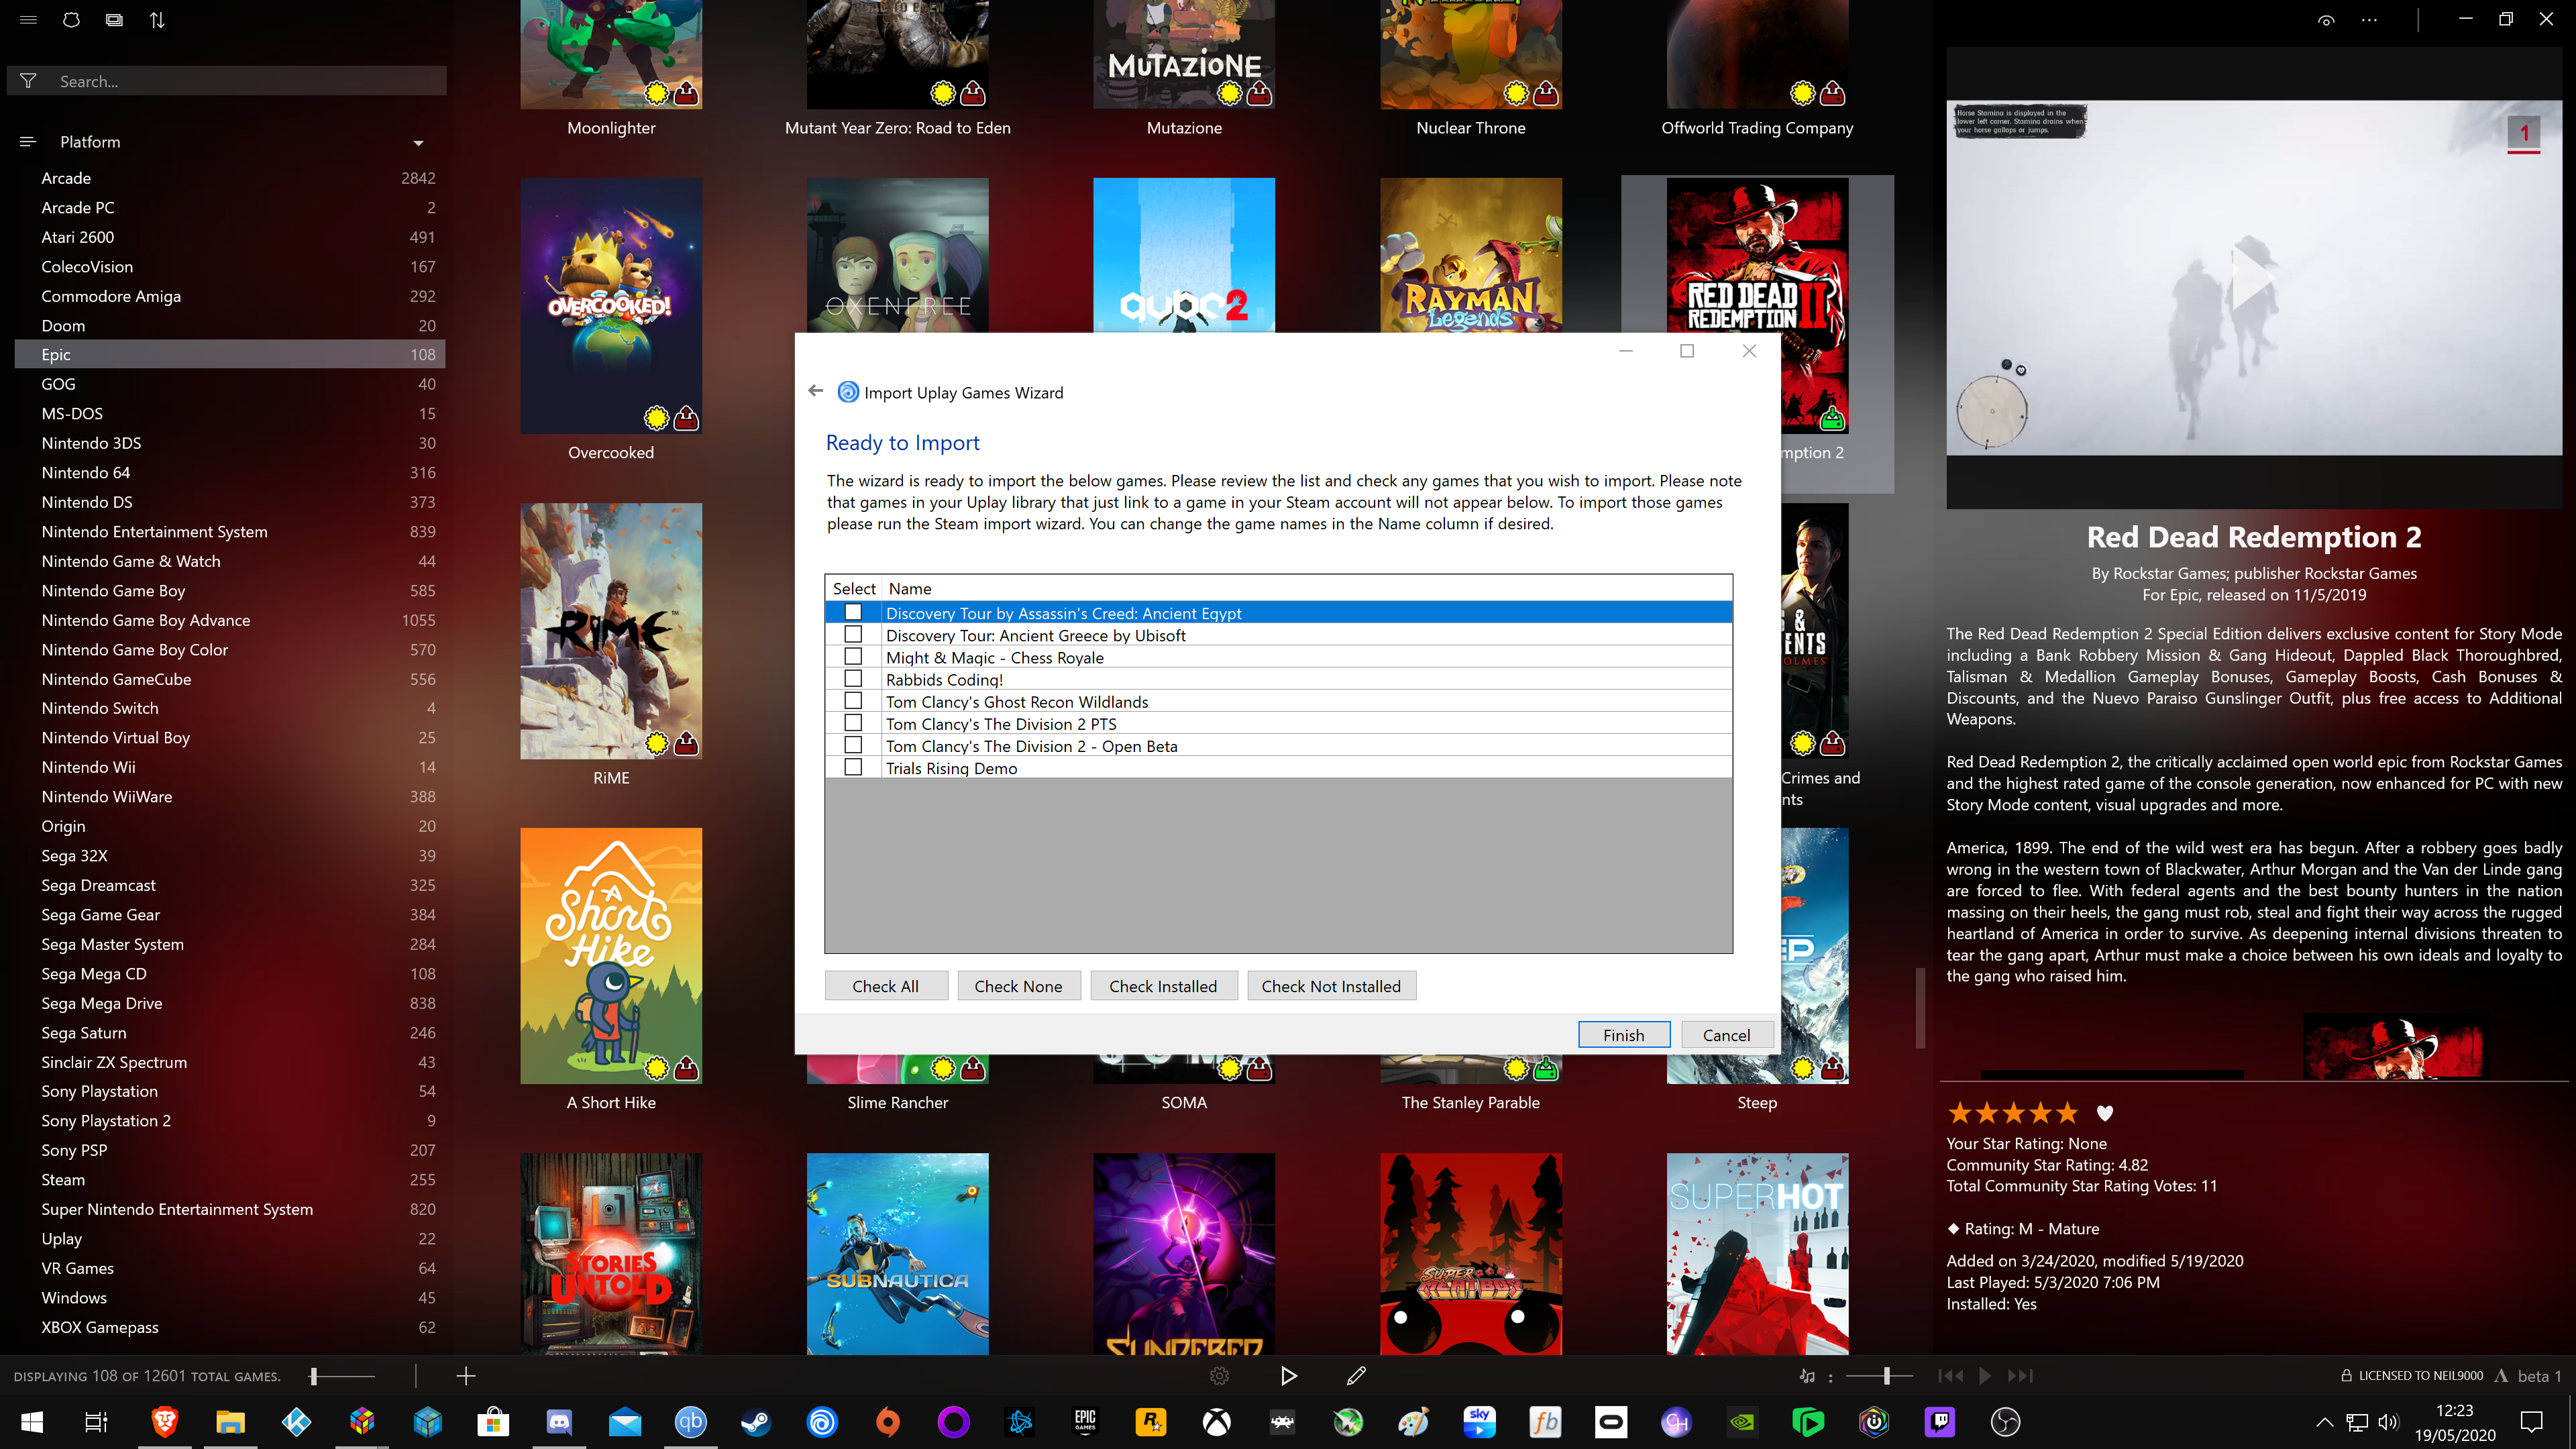2576x1449 pixels.
Task: Check Discovery Tour: Ancient Greece by Ubisoft
Action: click(x=853, y=634)
